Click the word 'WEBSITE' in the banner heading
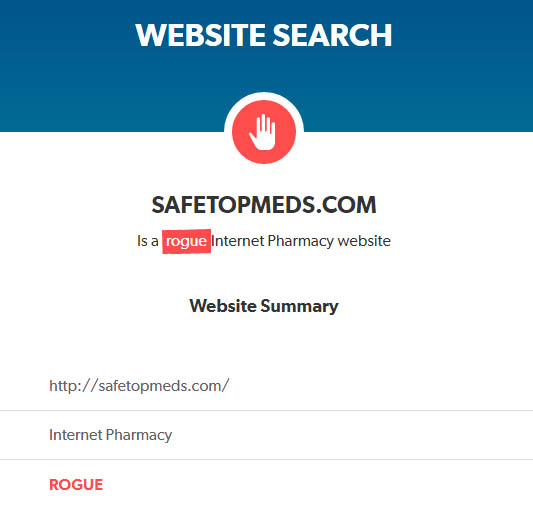The image size is (533, 506). pos(200,35)
